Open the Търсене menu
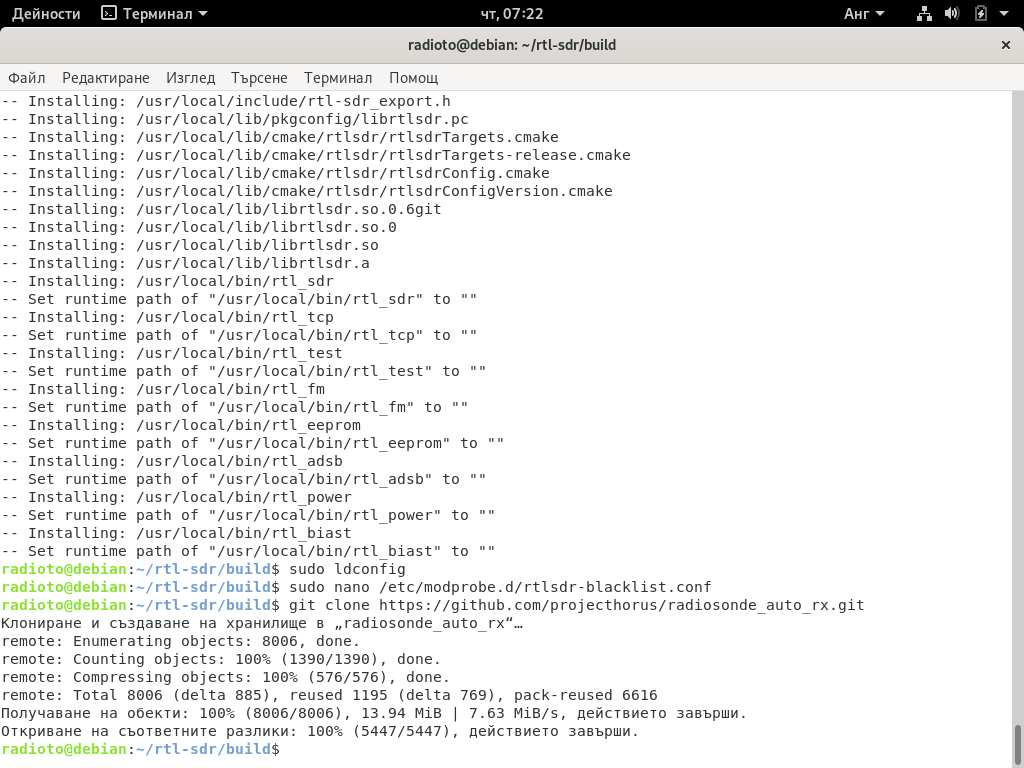Screen dimensions: 1024x768 tap(259, 78)
